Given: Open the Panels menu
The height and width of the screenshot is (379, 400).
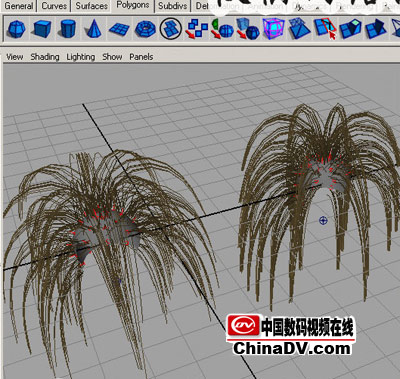Looking at the screenshot, I should point(141,57).
